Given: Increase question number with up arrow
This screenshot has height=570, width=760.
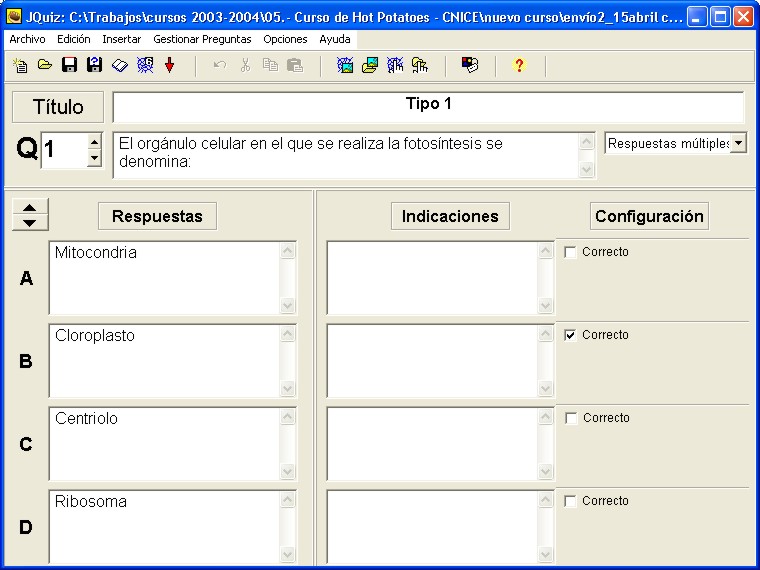Looking at the screenshot, I should tap(94, 143).
